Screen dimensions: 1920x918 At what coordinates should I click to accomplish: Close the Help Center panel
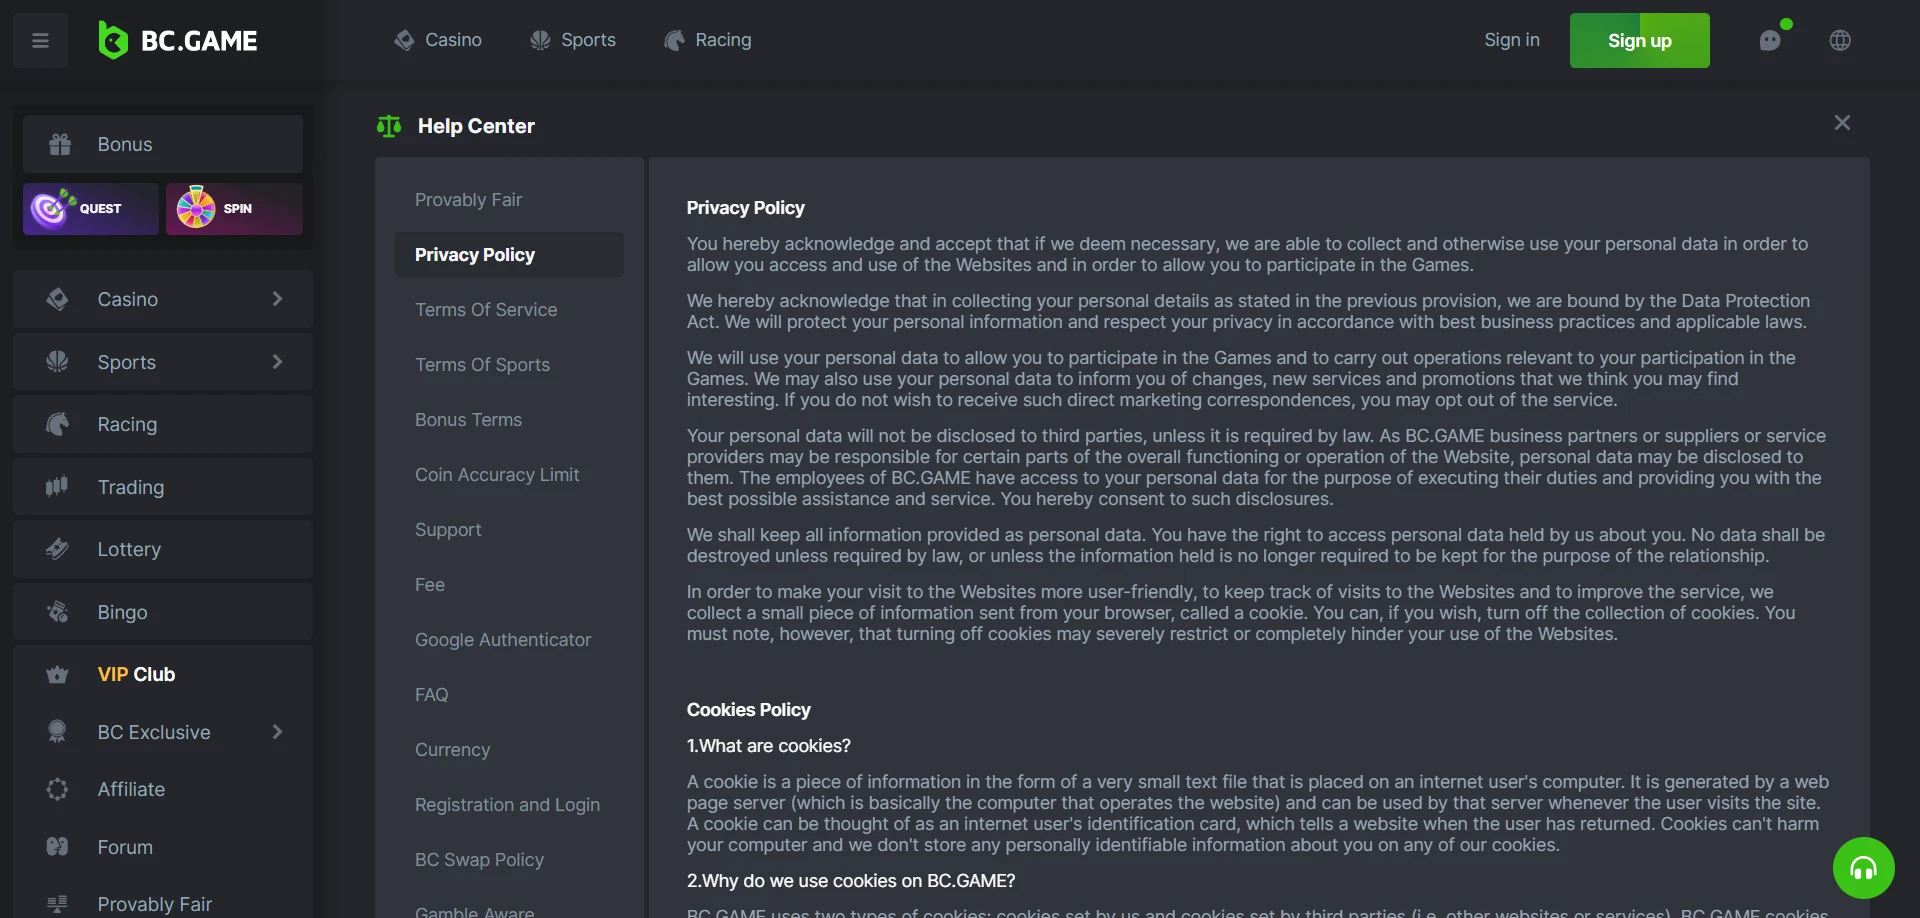[1842, 123]
